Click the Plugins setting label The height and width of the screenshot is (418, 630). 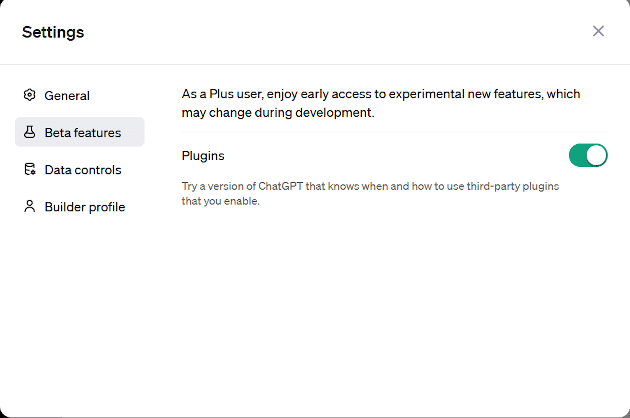tap(203, 156)
